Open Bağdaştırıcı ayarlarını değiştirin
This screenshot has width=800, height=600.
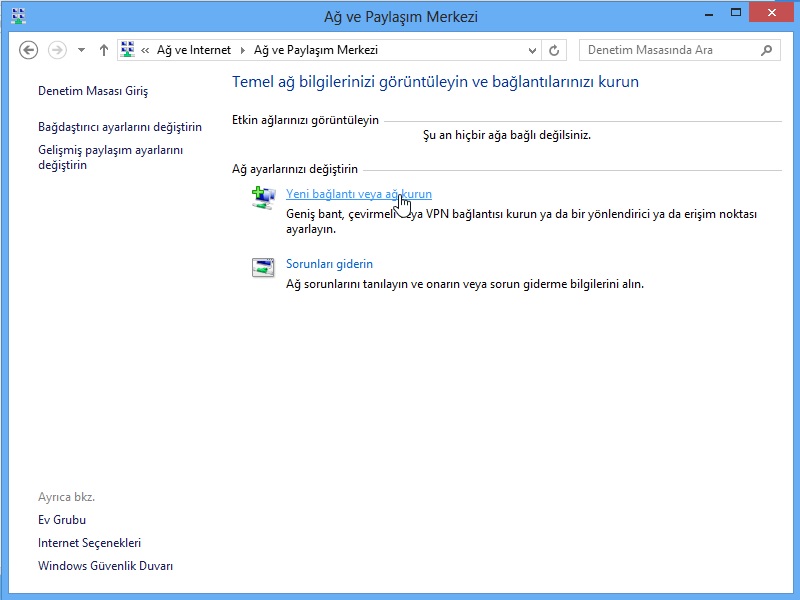click(120, 127)
